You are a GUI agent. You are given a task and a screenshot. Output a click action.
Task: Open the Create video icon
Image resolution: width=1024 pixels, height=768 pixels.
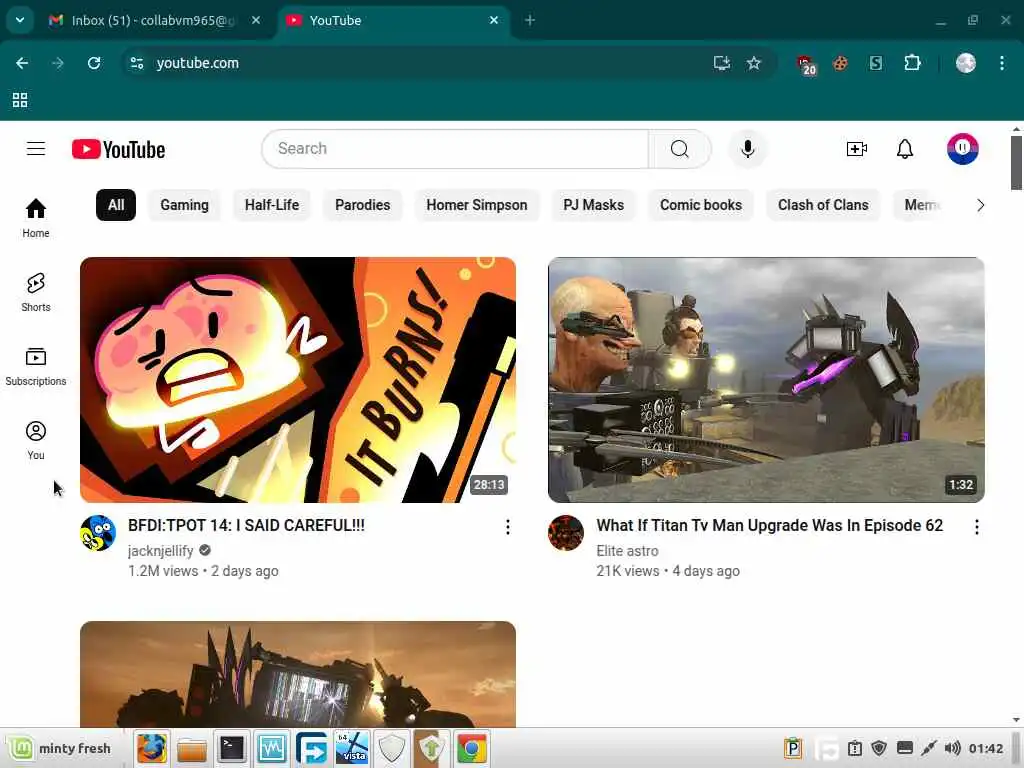click(857, 149)
